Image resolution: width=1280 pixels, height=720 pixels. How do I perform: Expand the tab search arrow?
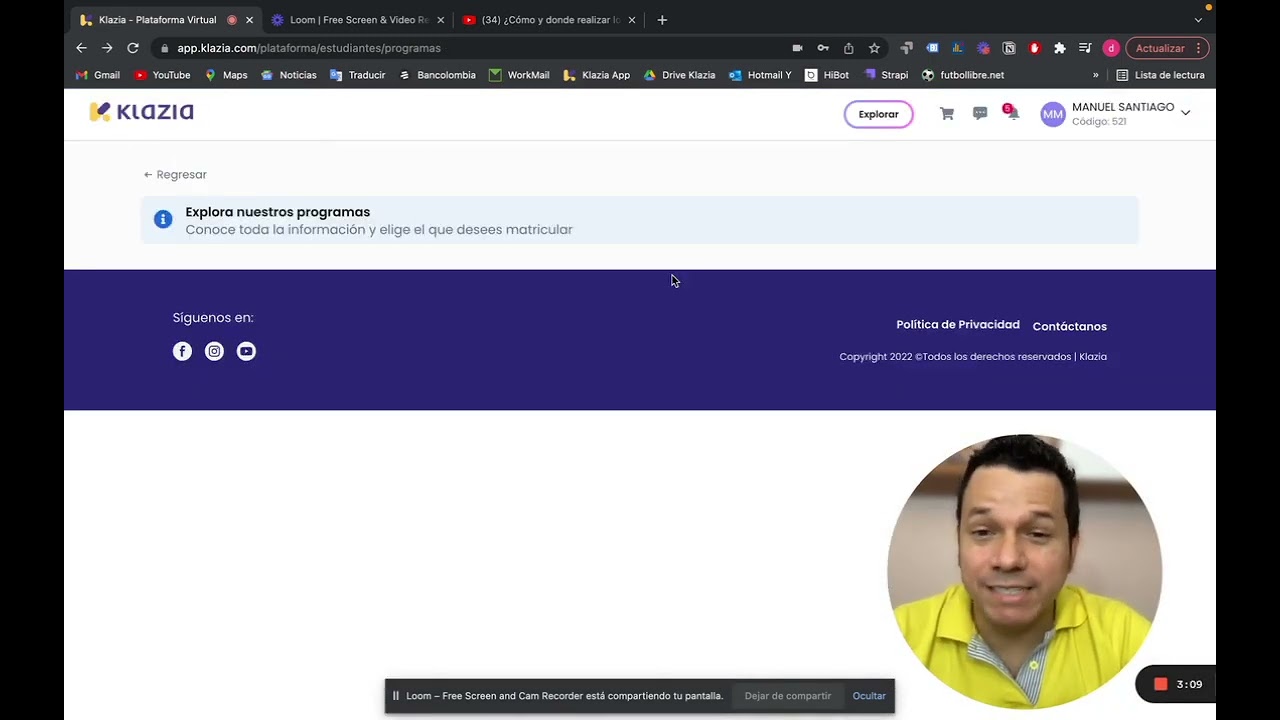(1198, 20)
